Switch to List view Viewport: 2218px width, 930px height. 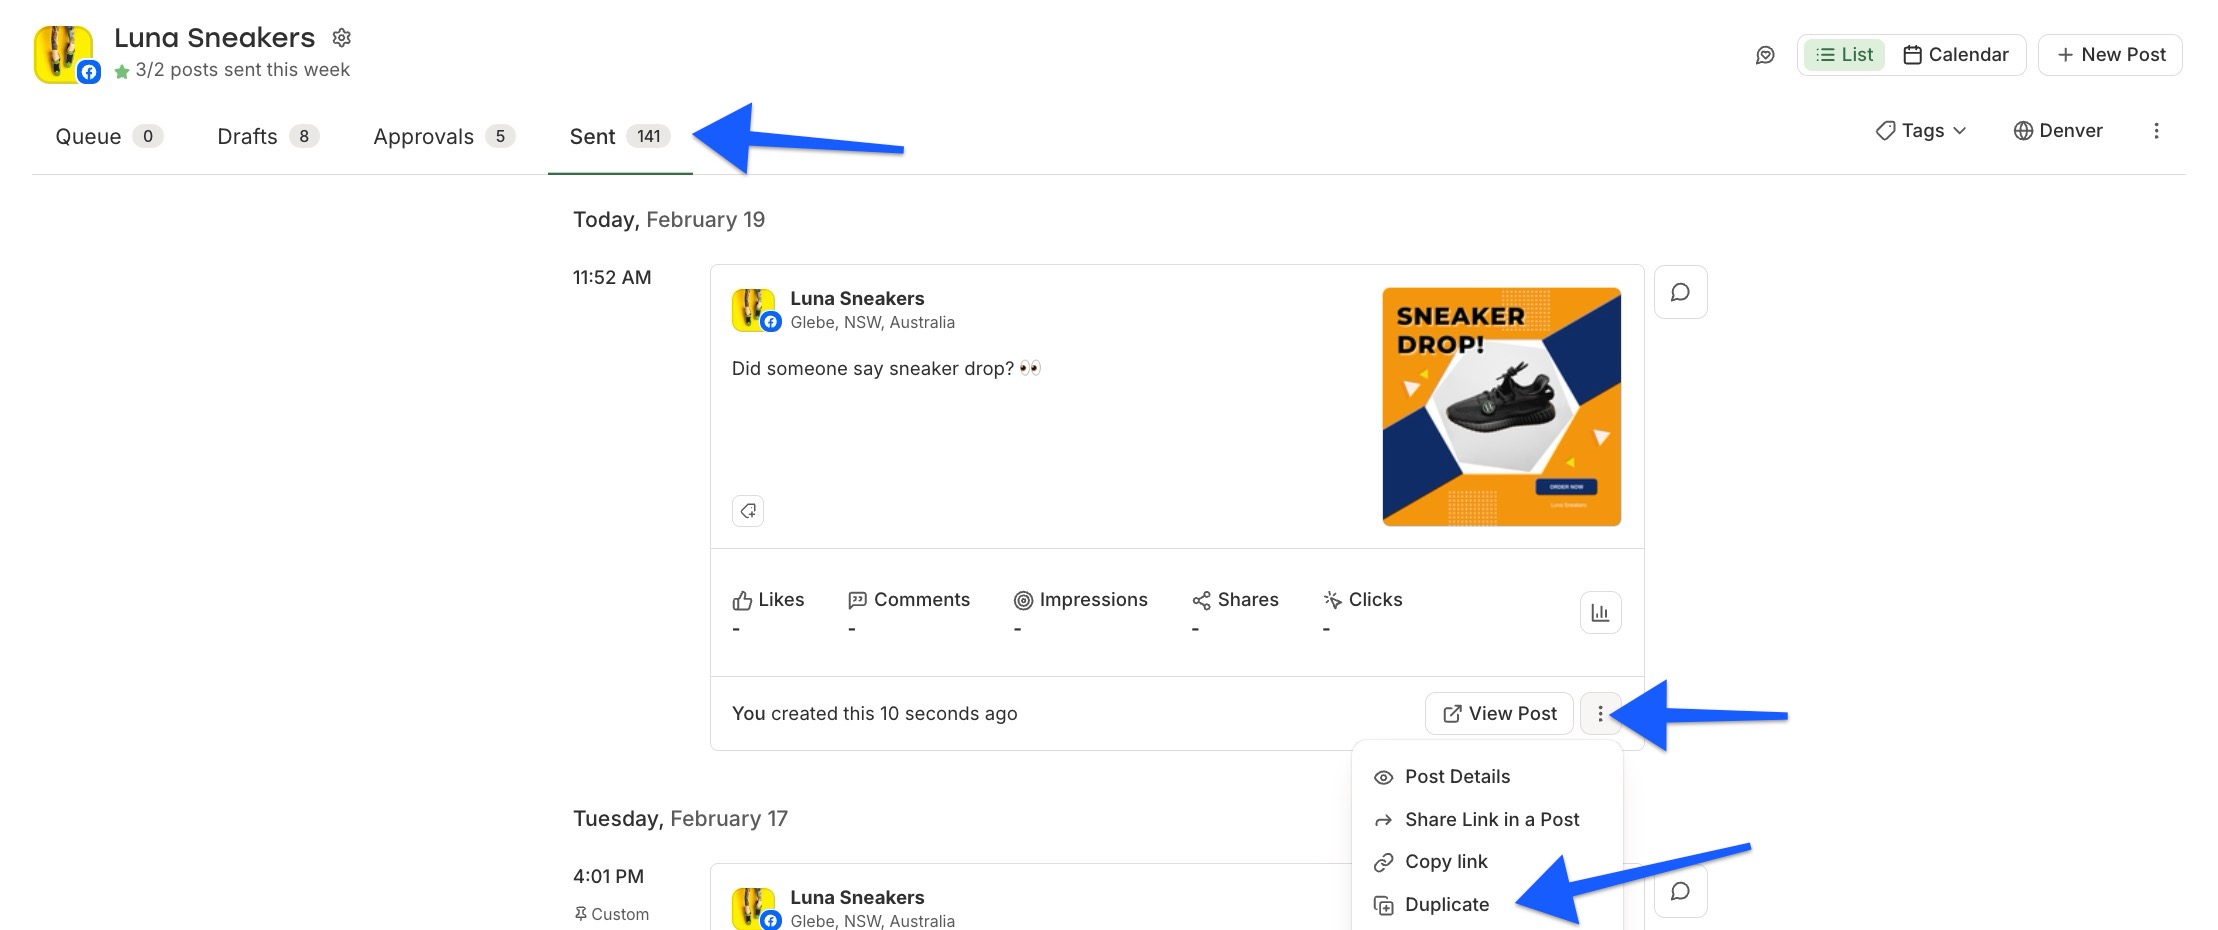tap(1844, 55)
